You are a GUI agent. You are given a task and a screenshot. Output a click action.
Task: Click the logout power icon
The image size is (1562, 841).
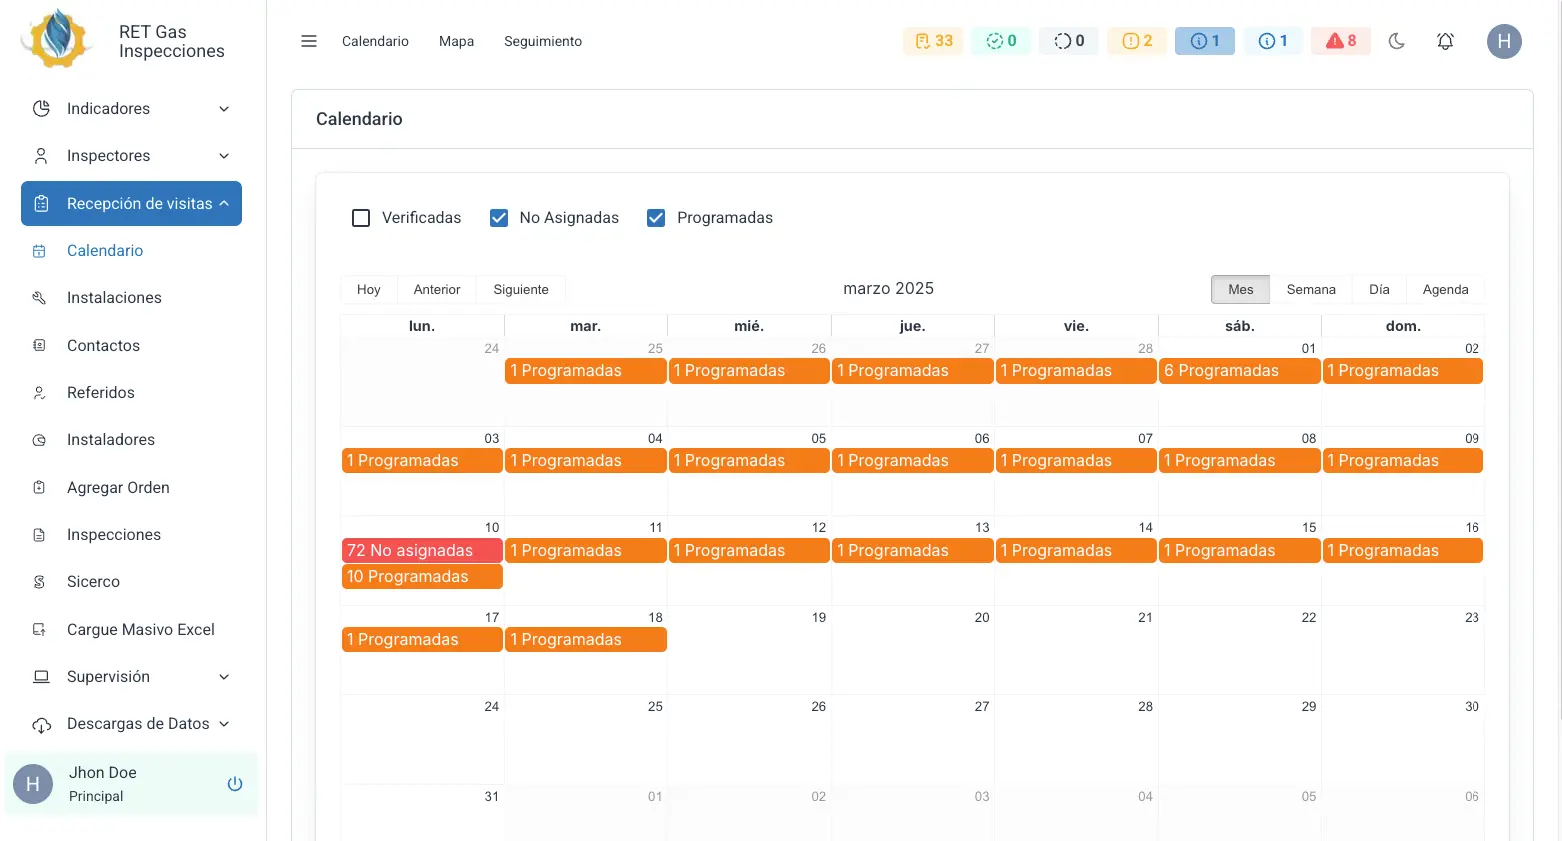(235, 784)
